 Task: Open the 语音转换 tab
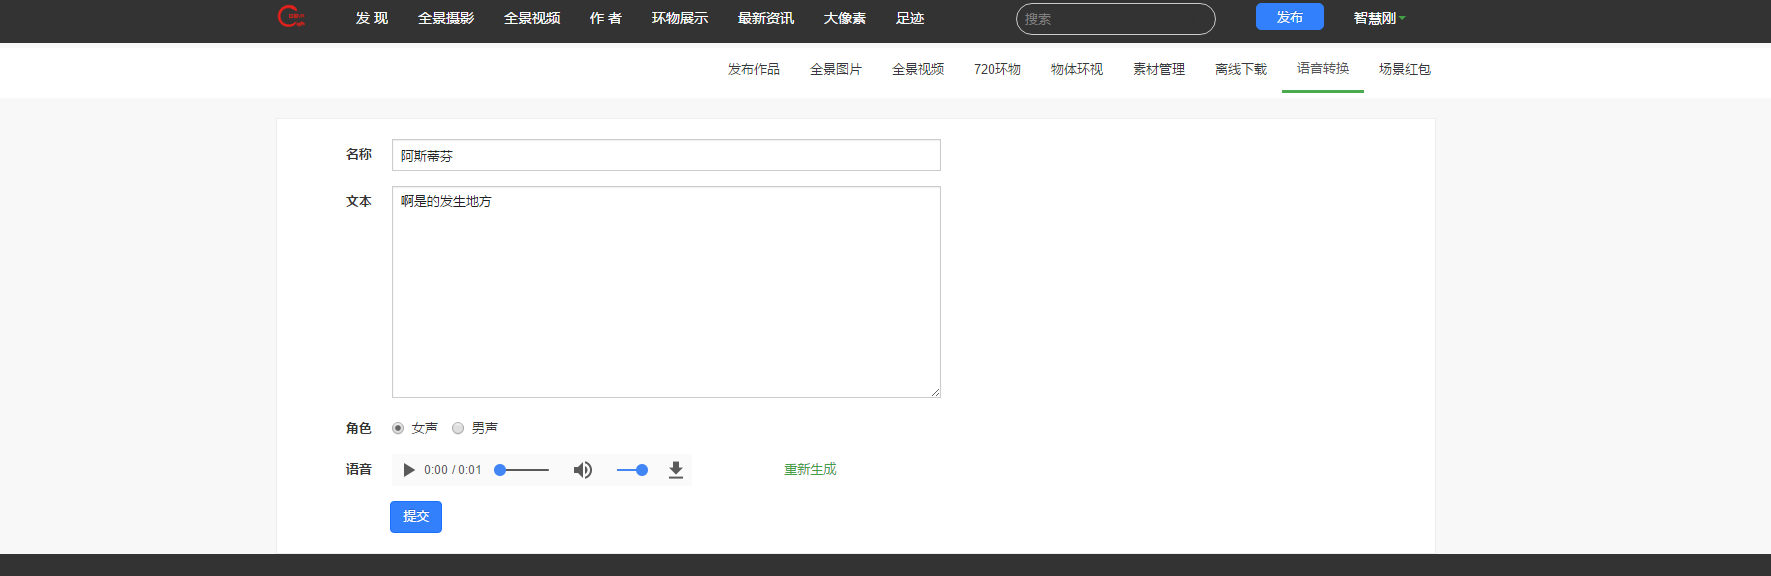coord(1322,69)
